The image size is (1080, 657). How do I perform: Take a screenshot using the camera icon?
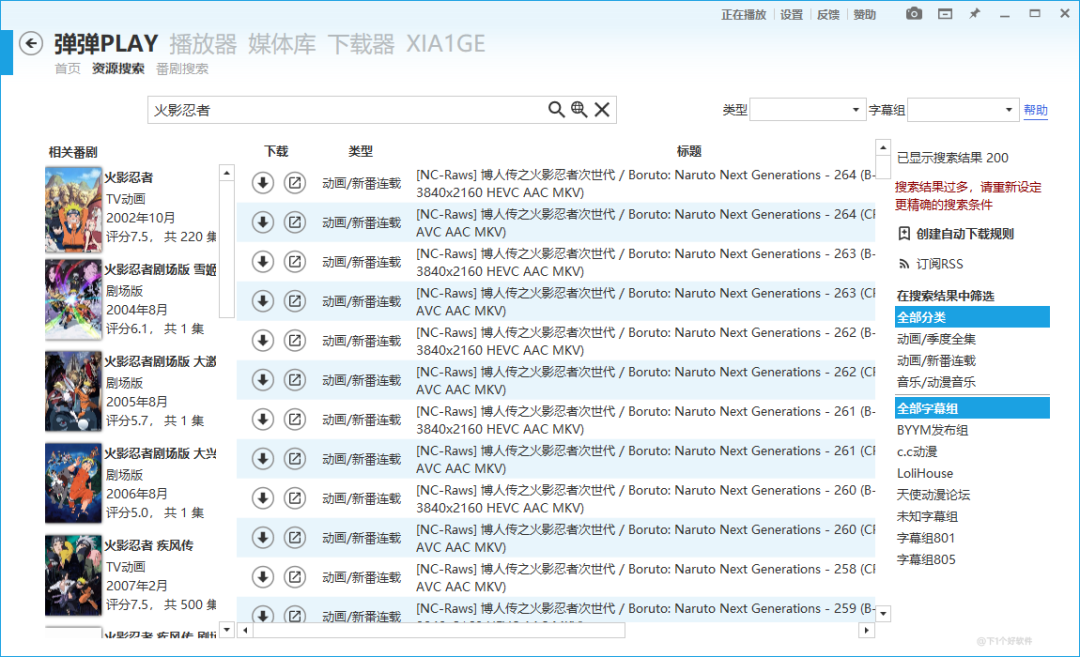pos(913,13)
